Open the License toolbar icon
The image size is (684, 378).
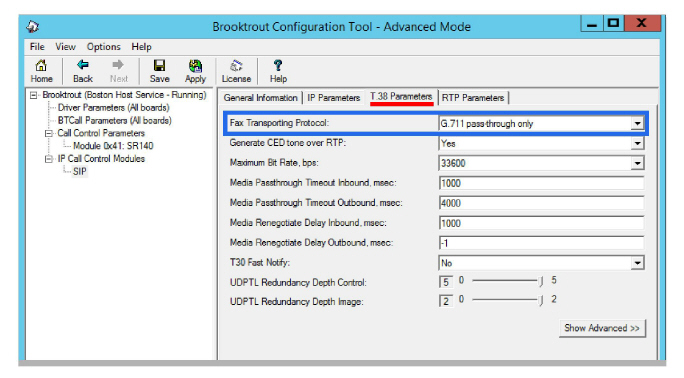tap(236, 72)
